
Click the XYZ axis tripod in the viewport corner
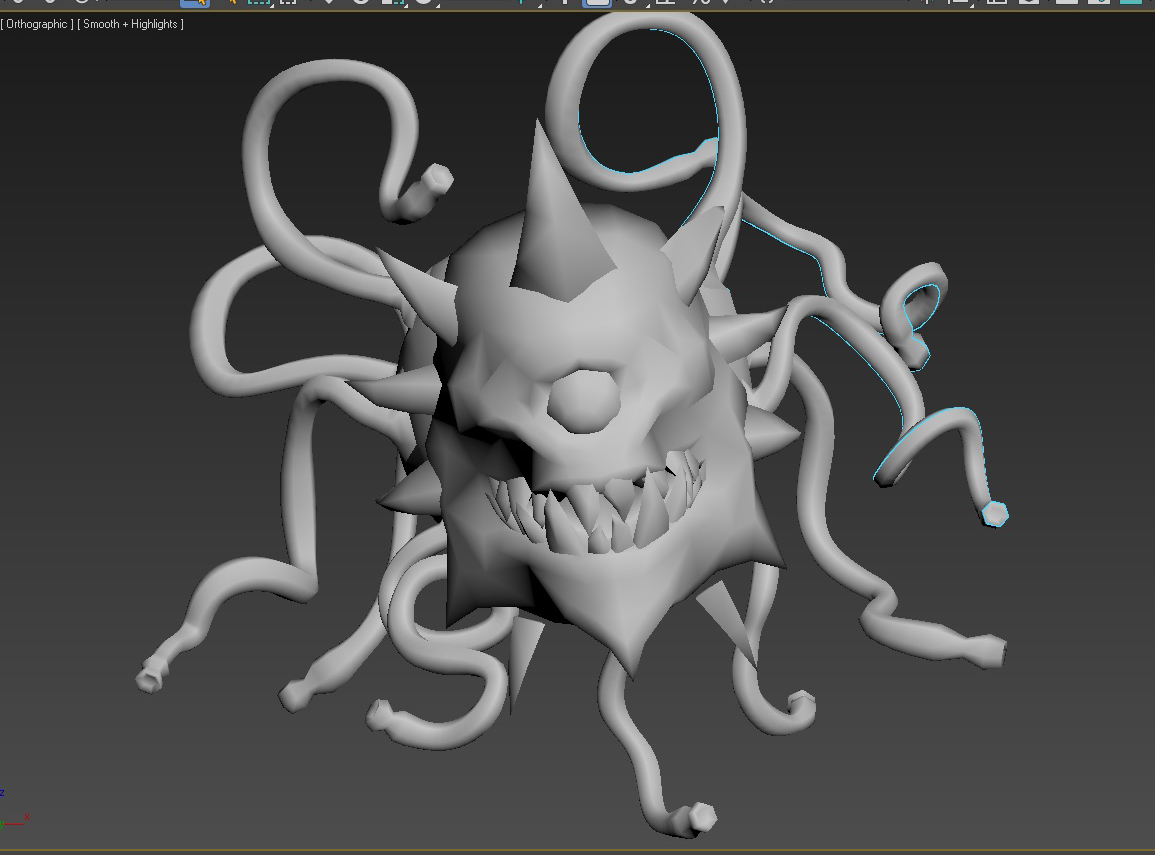[x=13, y=810]
